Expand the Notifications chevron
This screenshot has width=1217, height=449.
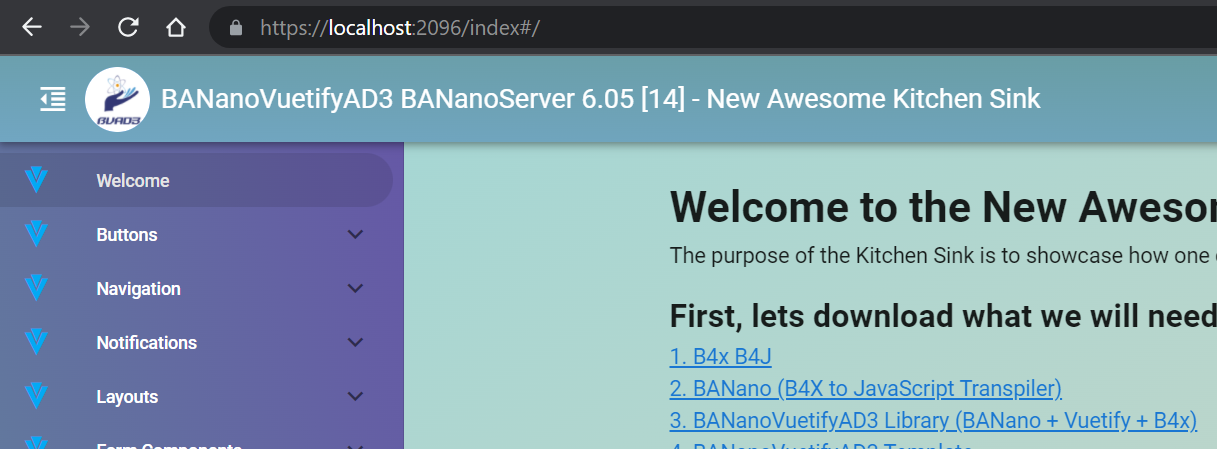click(355, 343)
